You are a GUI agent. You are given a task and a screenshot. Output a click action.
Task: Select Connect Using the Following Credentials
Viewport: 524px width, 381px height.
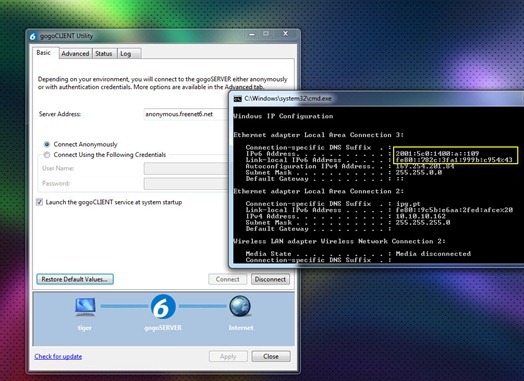click(x=47, y=155)
